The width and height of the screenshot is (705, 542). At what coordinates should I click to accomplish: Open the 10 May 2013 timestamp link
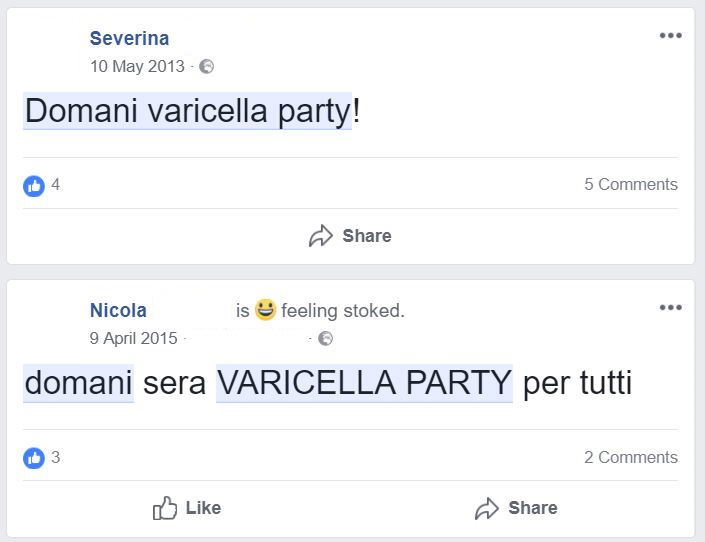click(137, 67)
